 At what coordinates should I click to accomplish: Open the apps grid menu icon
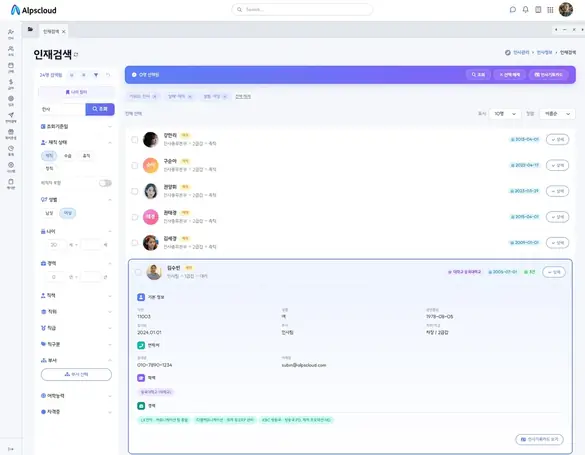coord(550,10)
